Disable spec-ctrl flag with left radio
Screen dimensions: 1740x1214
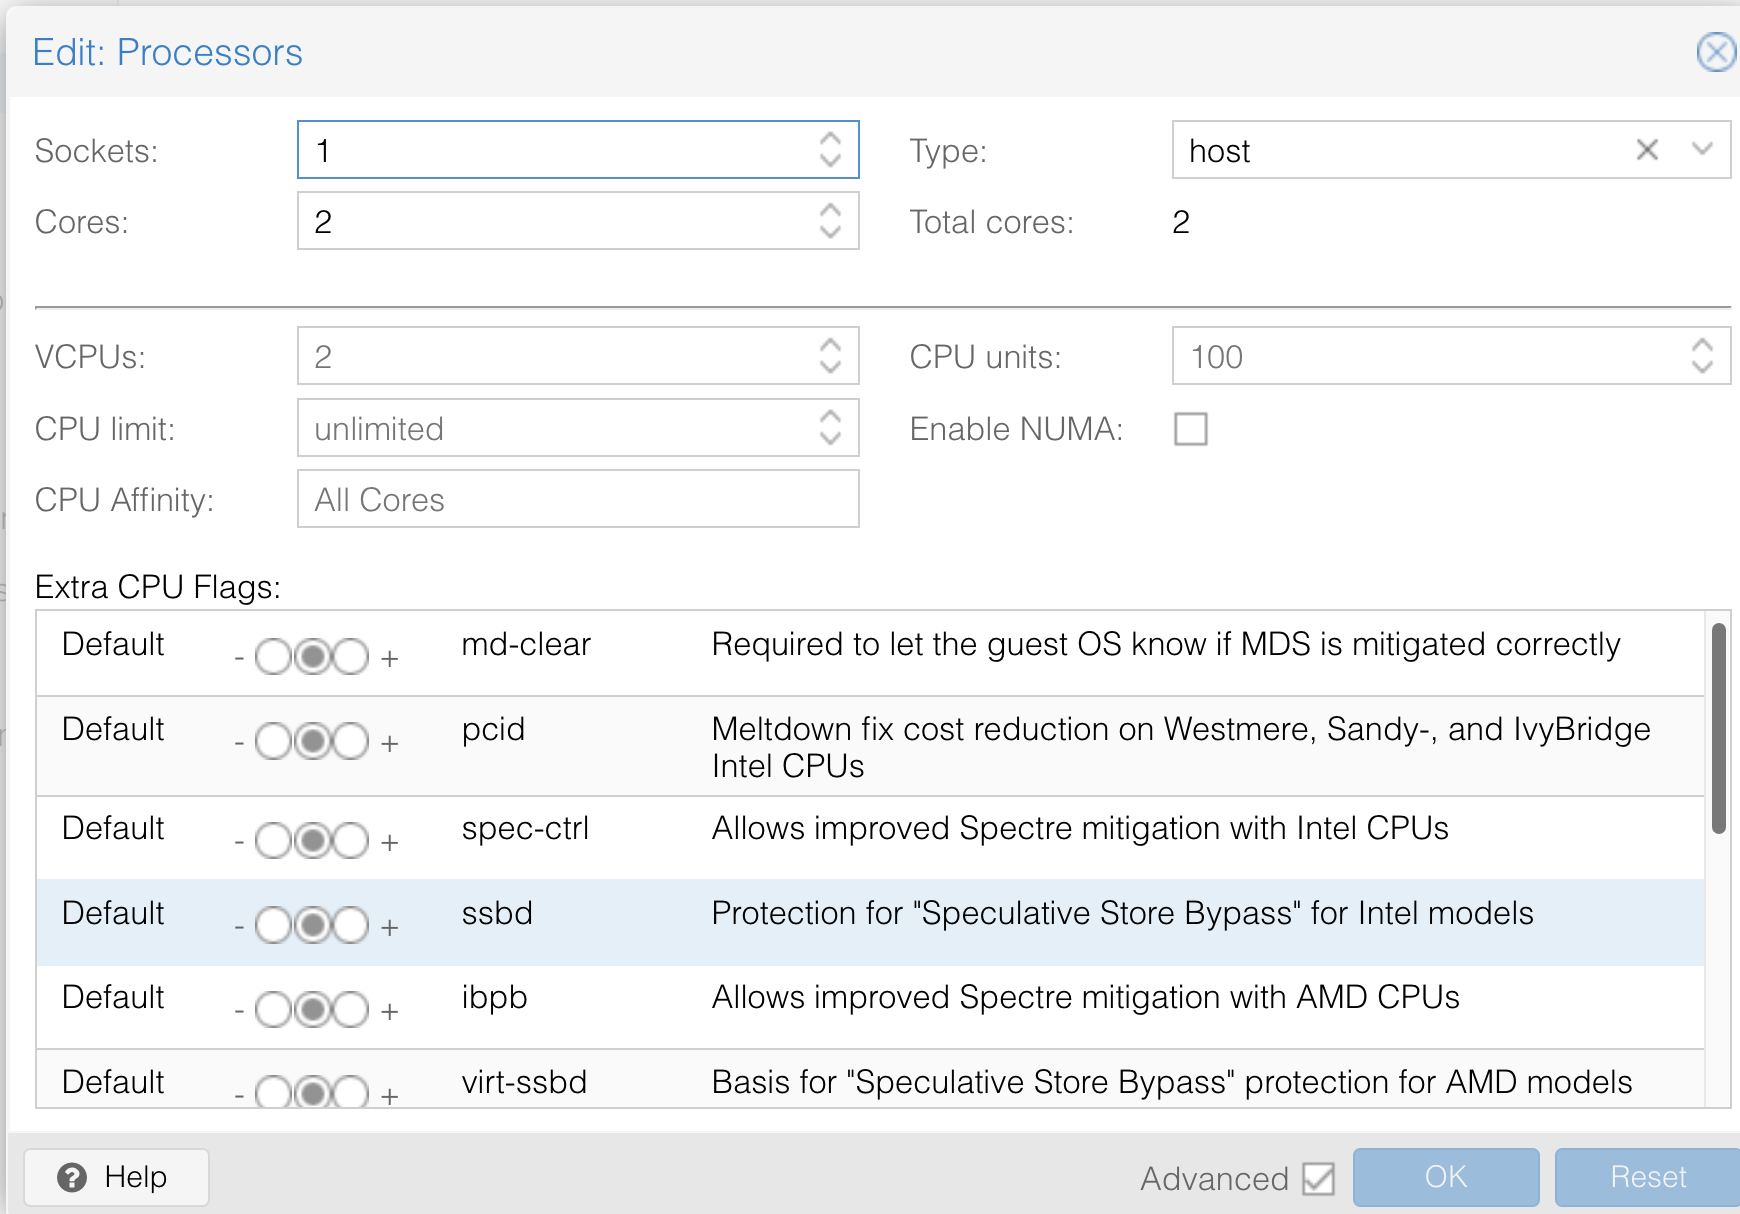tap(274, 841)
